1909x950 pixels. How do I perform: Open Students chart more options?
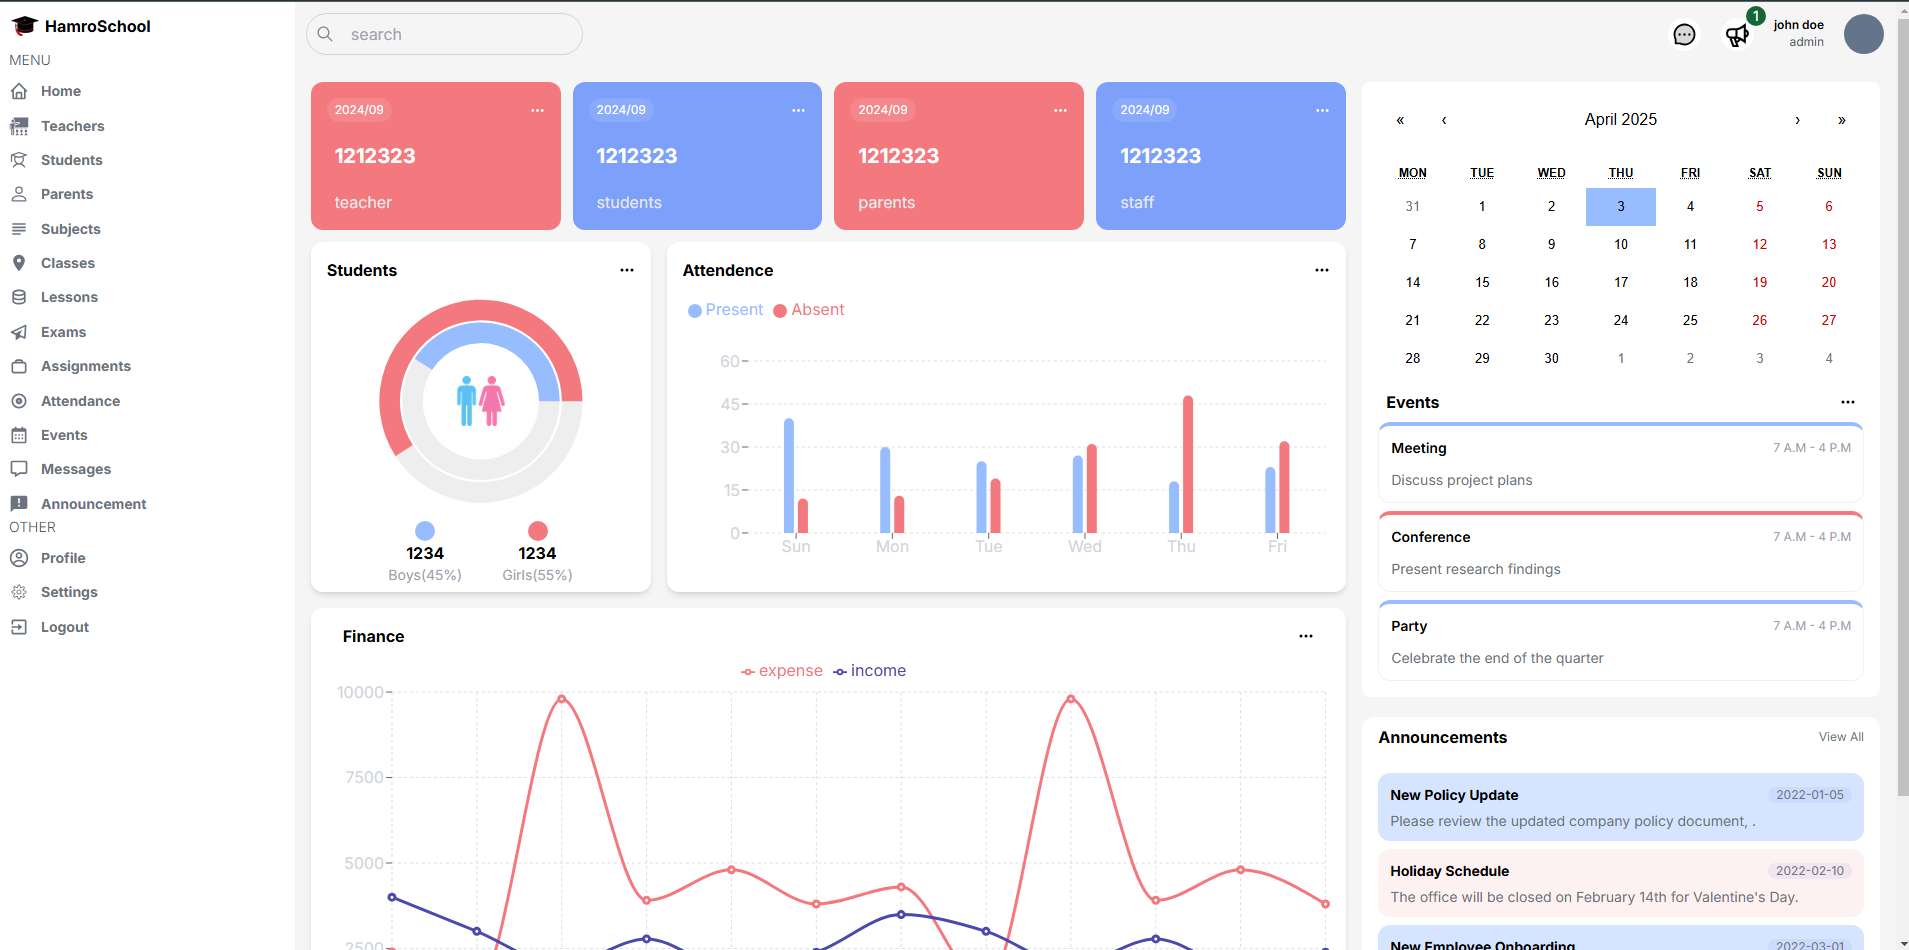(627, 270)
